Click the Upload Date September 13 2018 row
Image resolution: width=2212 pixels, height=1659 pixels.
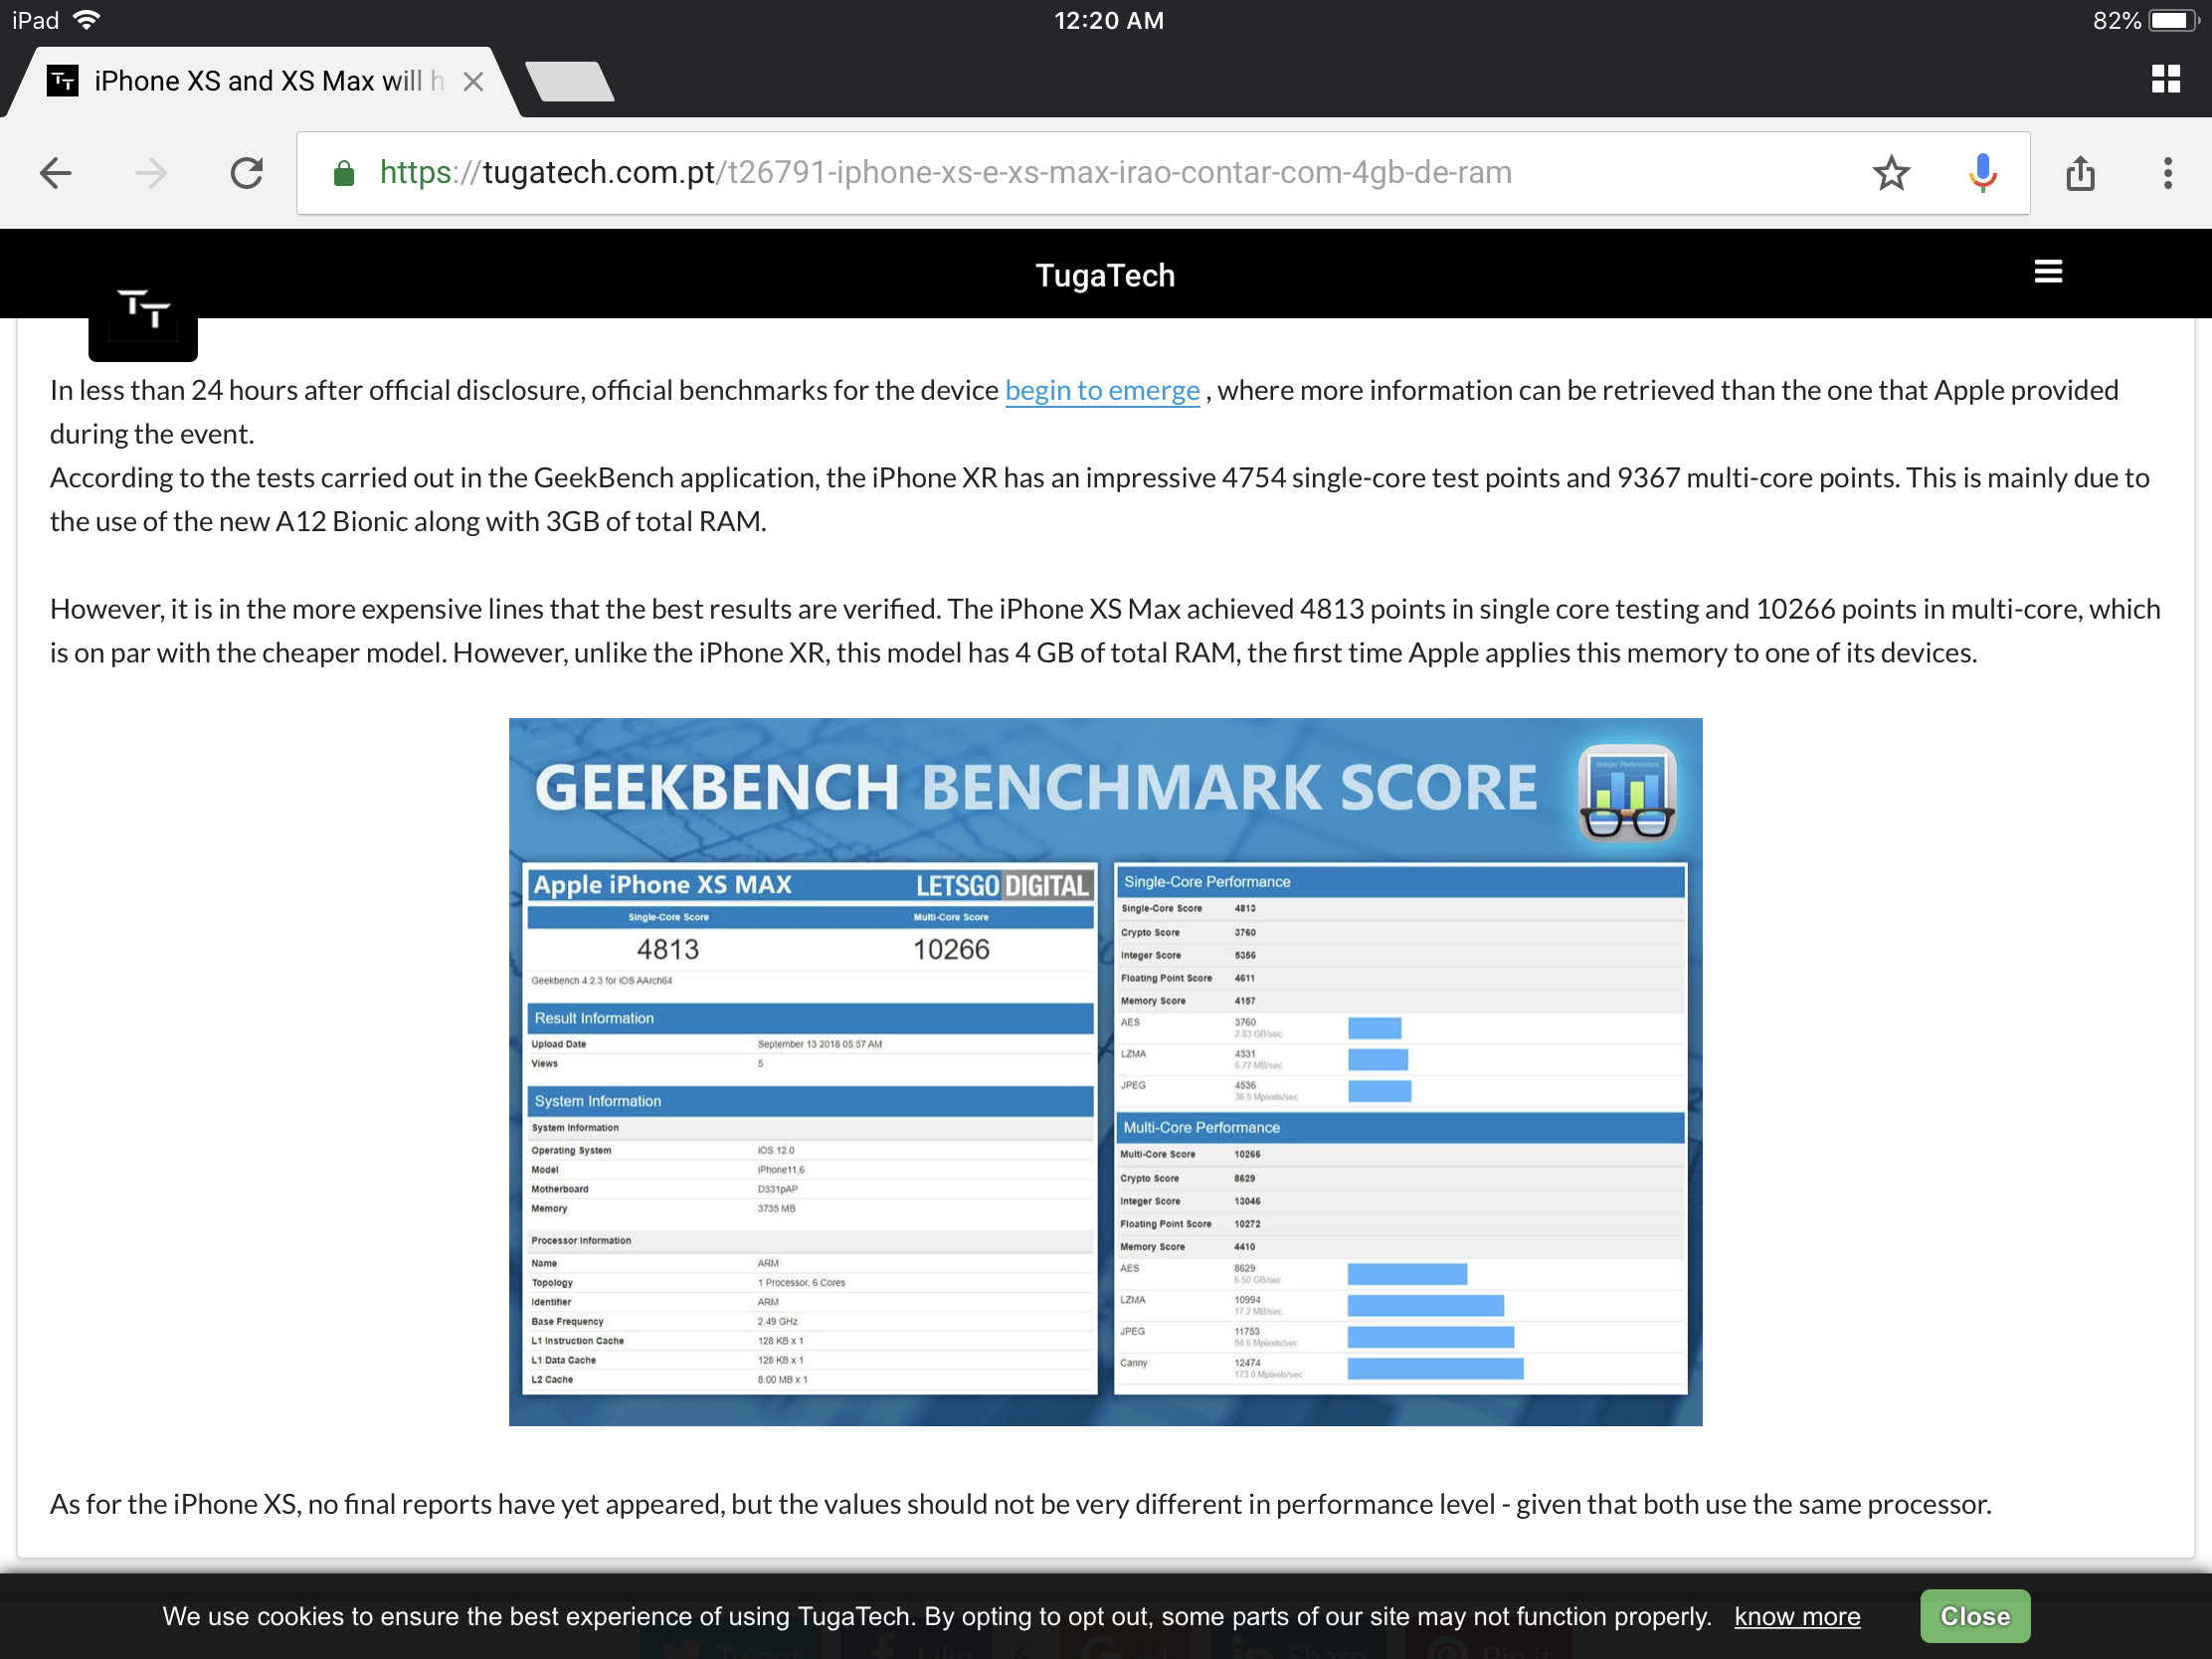tap(810, 1044)
